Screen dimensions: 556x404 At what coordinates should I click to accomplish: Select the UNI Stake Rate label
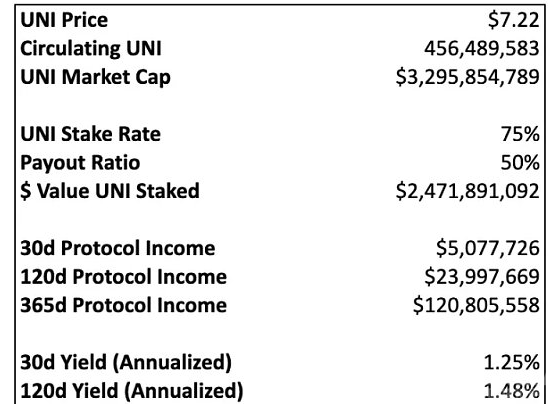(x=90, y=134)
